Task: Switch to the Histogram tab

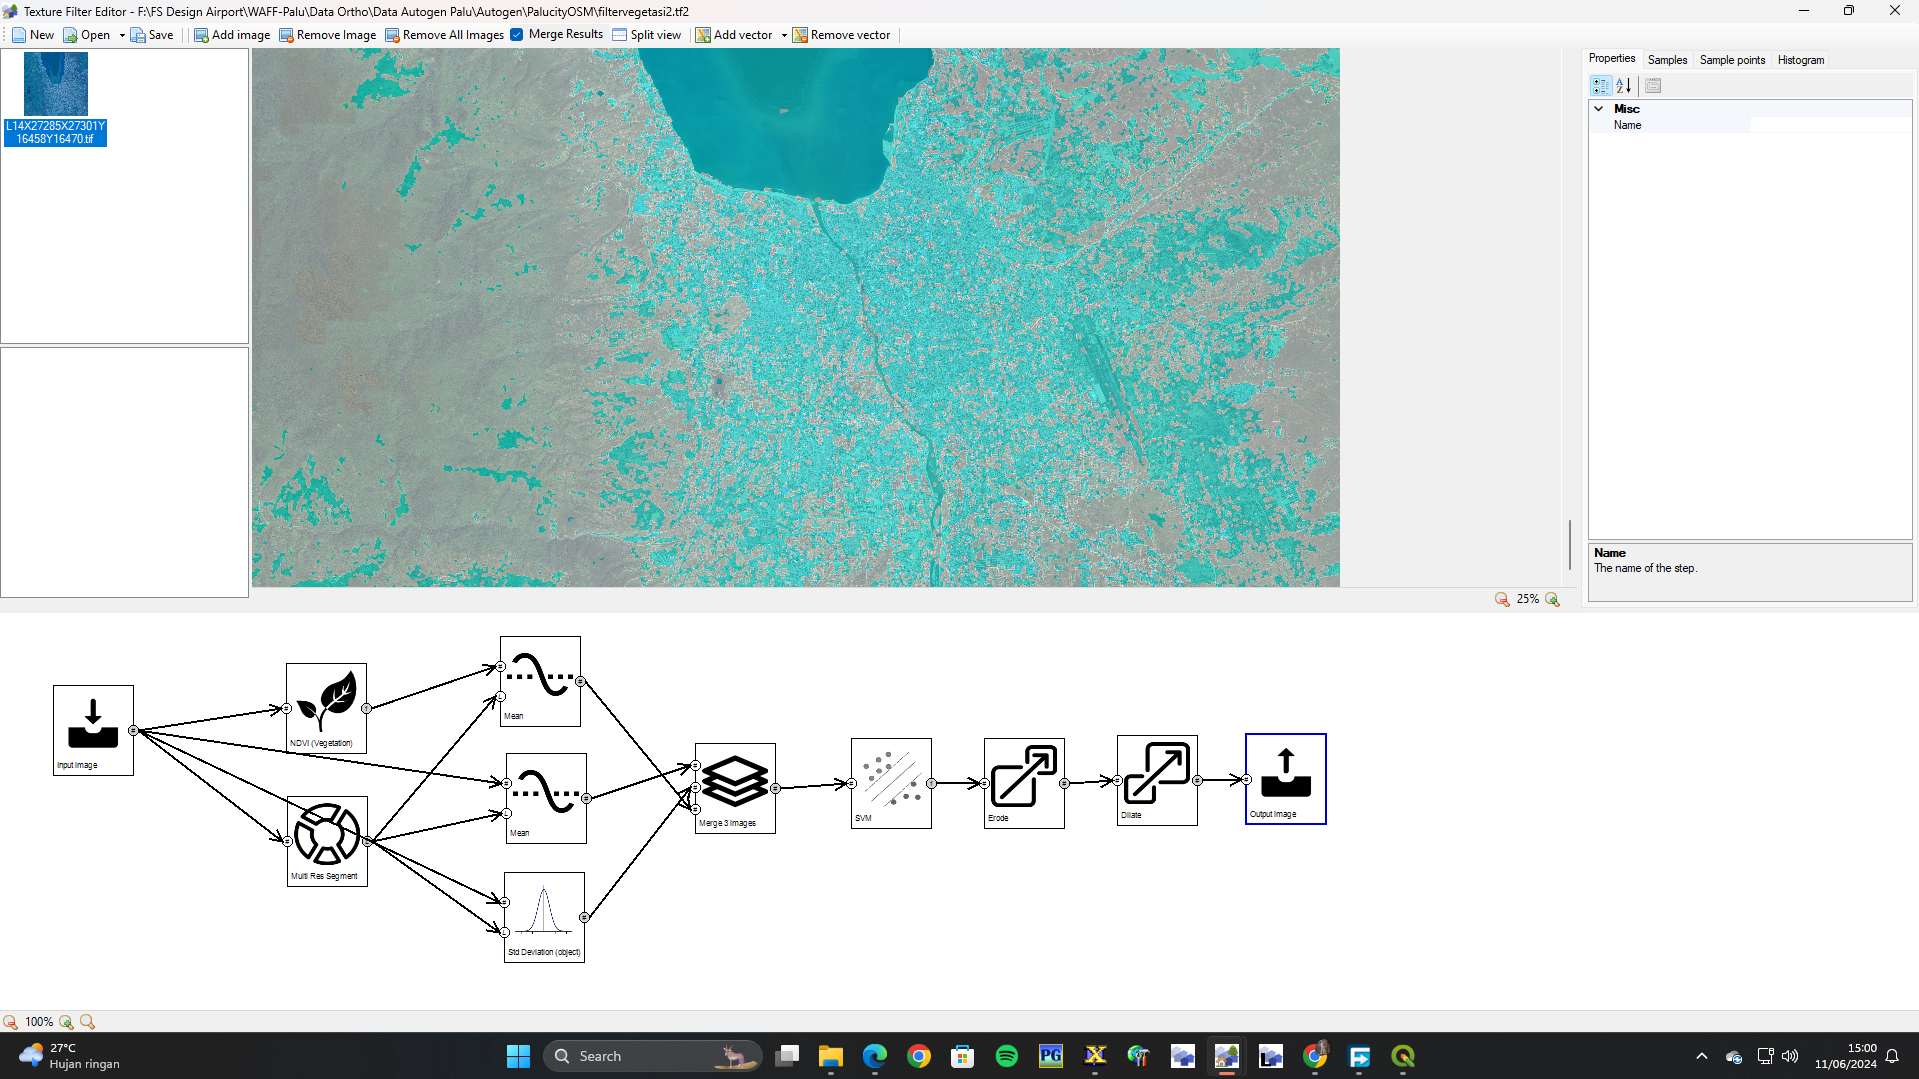Action: (1799, 59)
